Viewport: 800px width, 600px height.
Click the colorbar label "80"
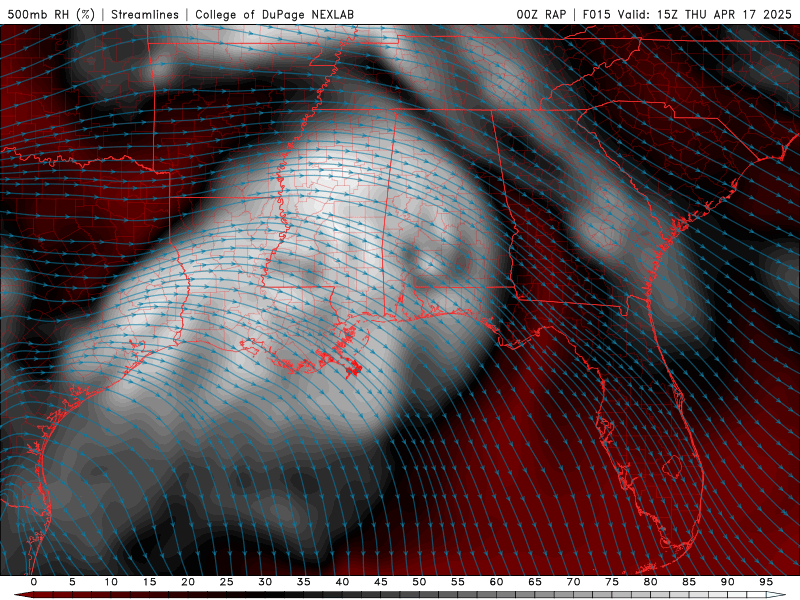(650, 582)
